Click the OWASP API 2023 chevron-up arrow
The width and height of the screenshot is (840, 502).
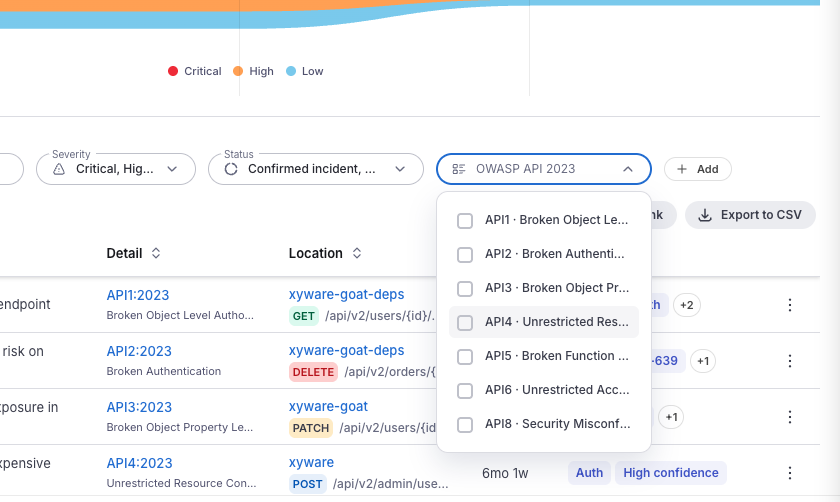coord(628,169)
